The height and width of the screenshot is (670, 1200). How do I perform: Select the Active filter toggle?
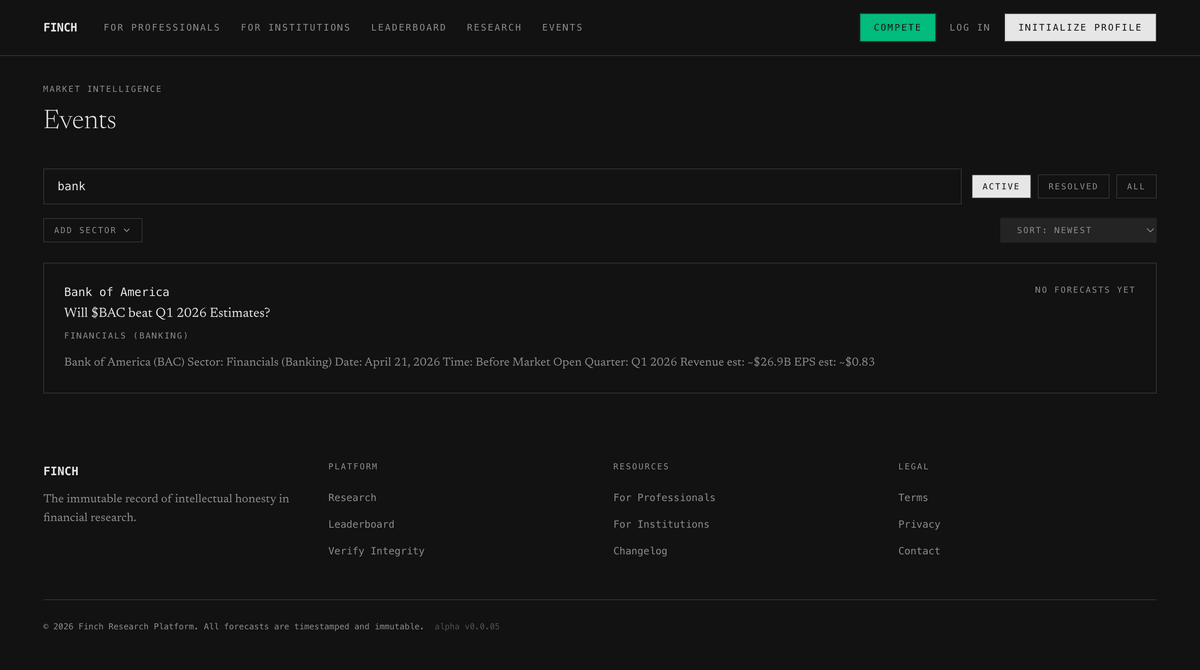[1000, 186]
